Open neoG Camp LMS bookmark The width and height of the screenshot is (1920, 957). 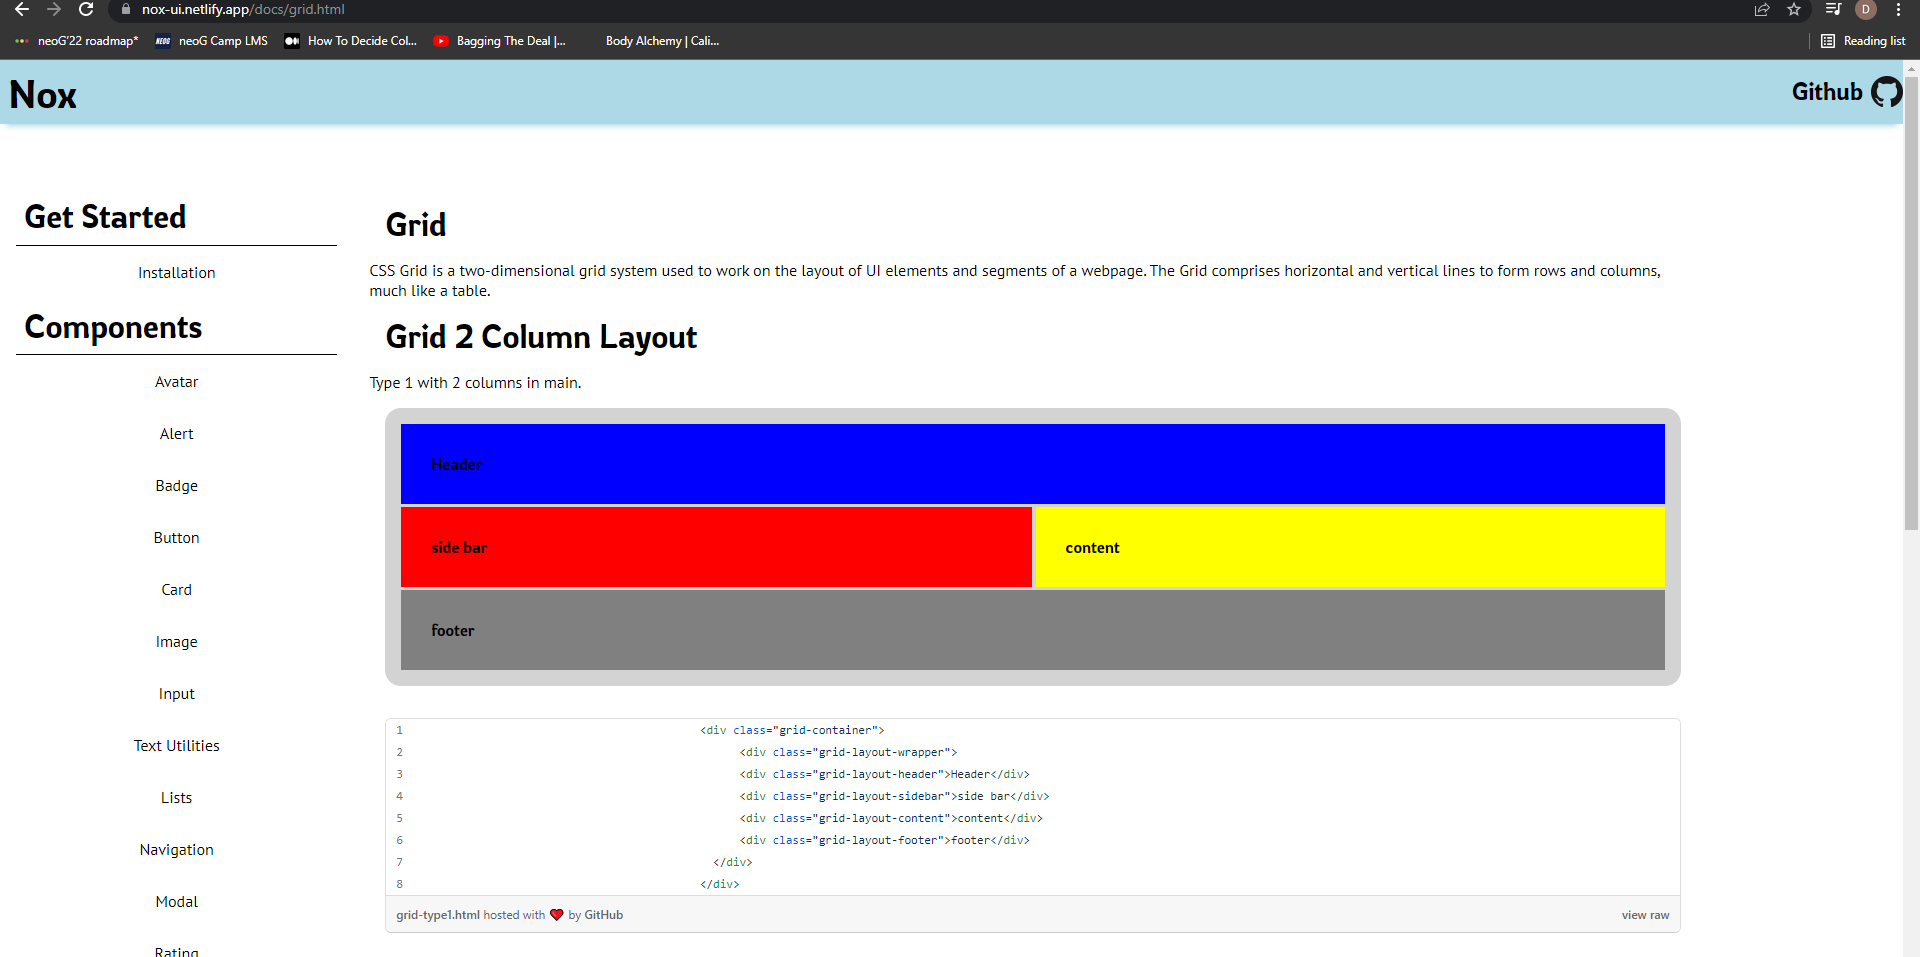tap(212, 41)
